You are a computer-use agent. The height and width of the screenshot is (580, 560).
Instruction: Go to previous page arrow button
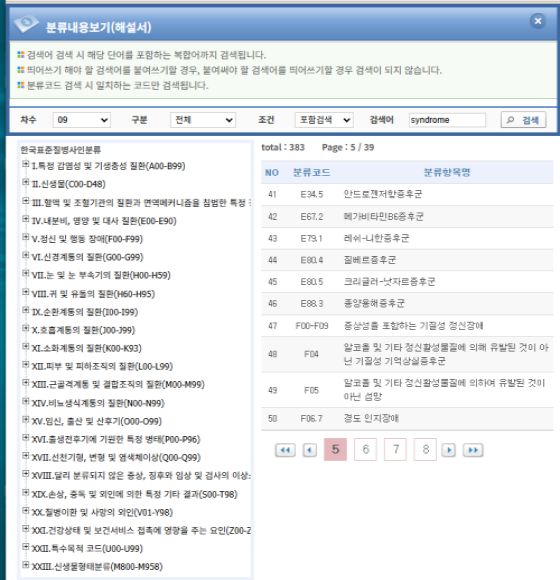pyautogui.click(x=310, y=450)
